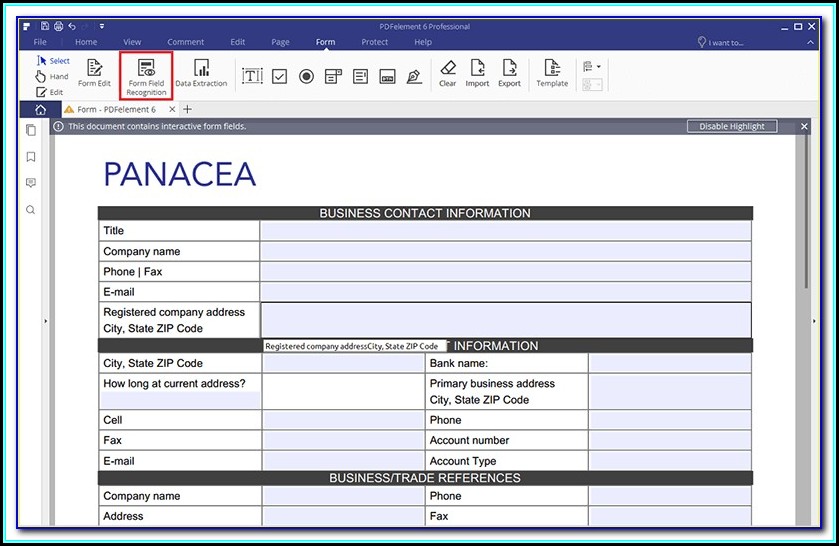Add a radio button form element

coord(306,77)
